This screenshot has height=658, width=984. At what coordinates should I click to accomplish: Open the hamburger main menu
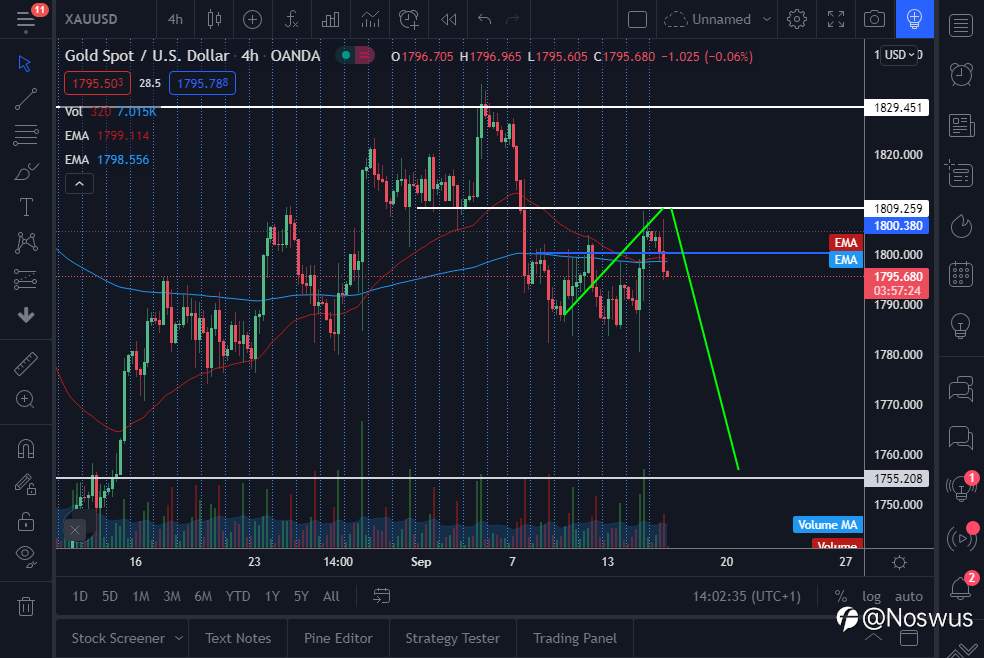pos(26,19)
